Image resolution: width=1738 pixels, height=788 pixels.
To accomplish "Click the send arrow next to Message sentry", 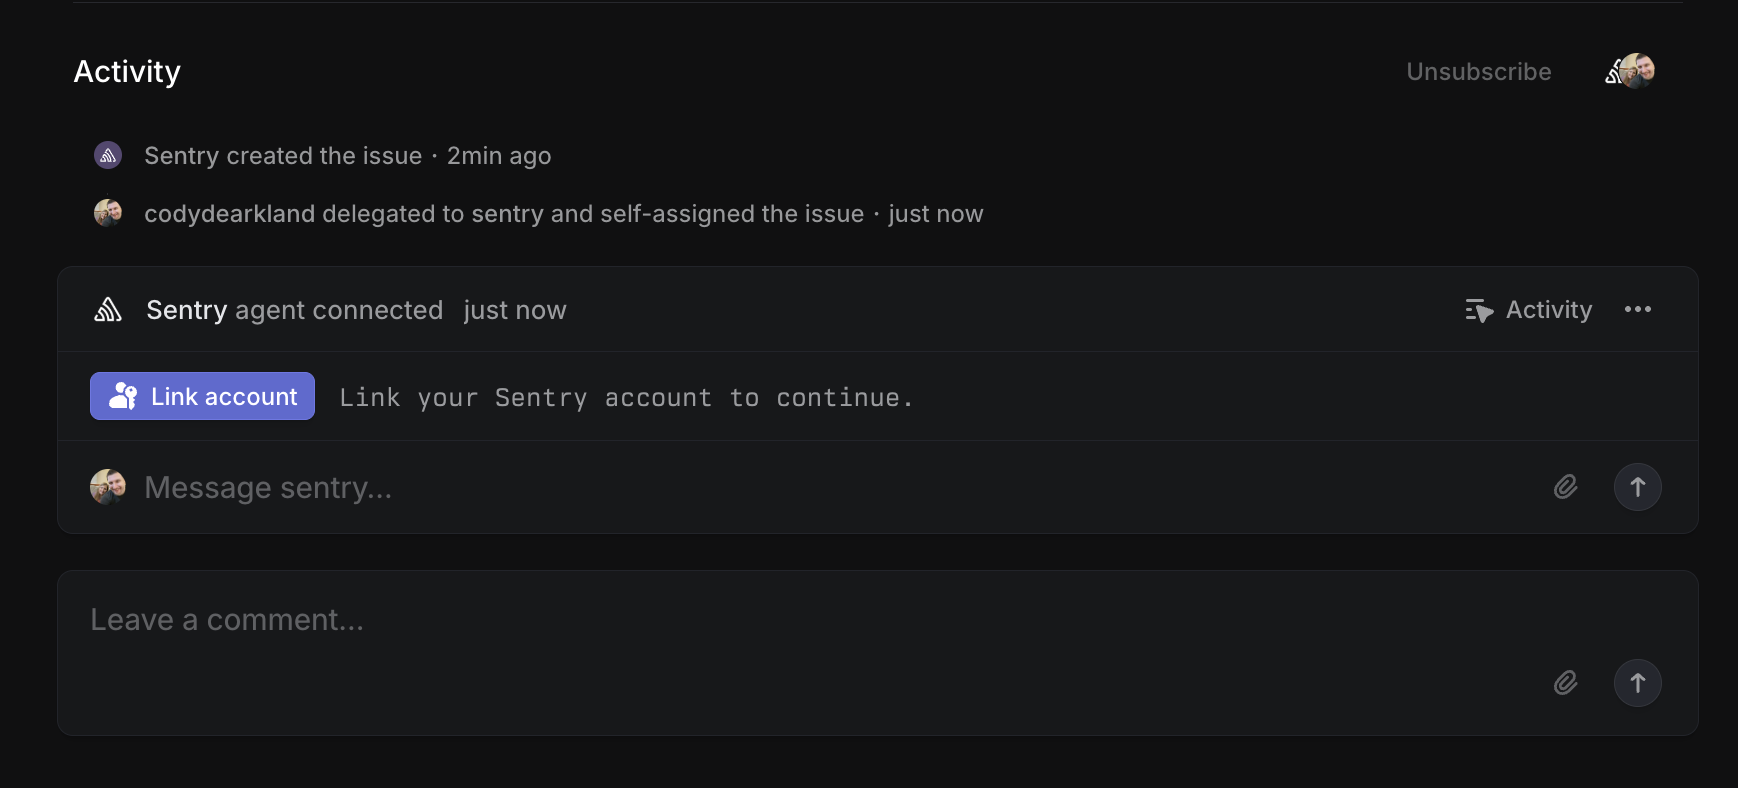I will pyautogui.click(x=1637, y=487).
